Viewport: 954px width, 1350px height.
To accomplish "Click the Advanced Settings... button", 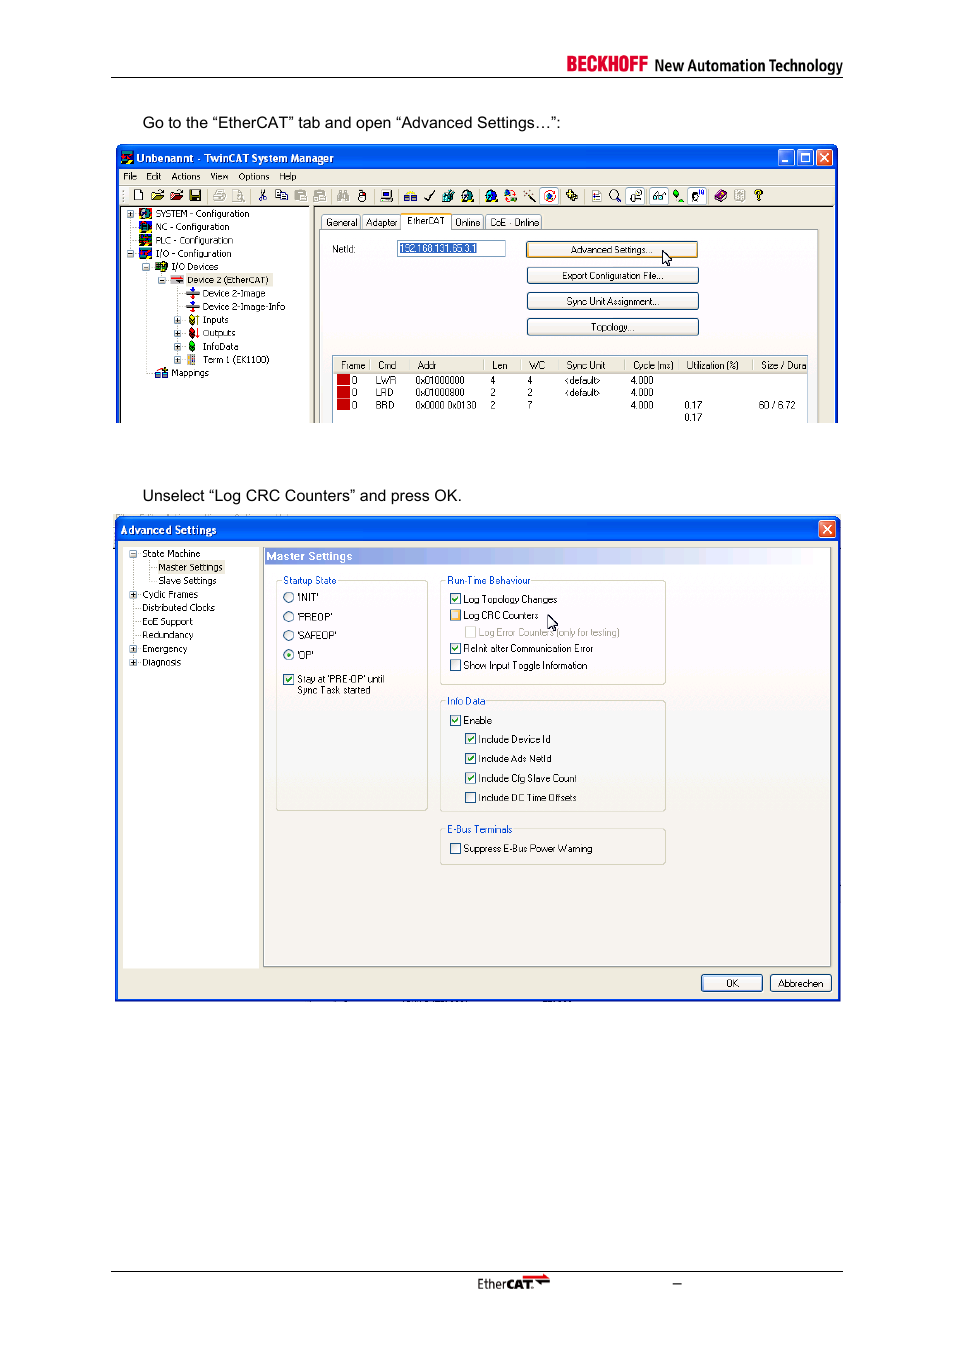I will (x=612, y=250).
